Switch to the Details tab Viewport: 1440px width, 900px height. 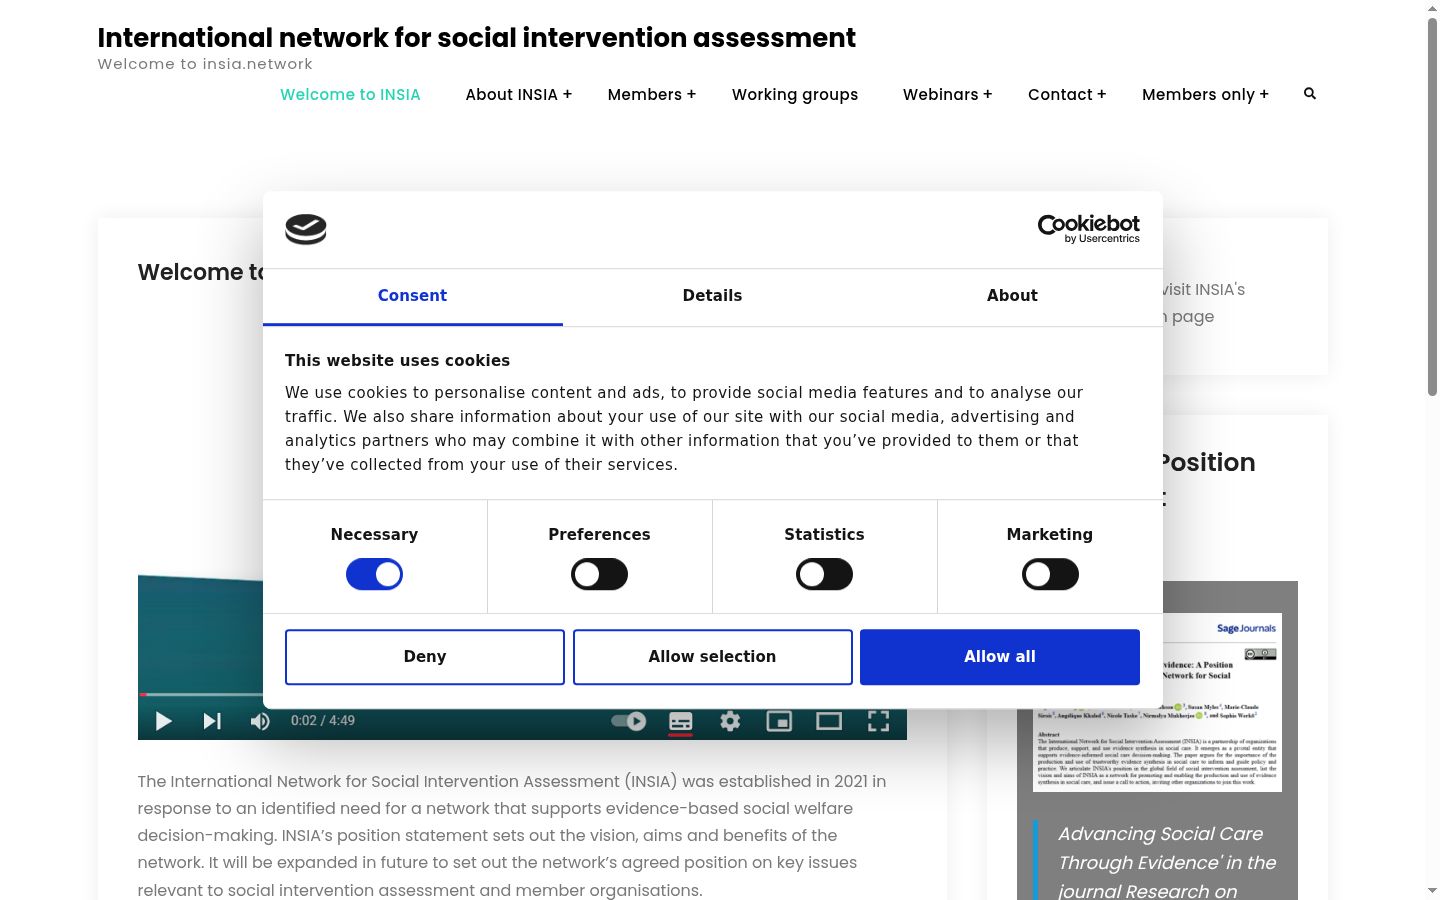pyautogui.click(x=712, y=296)
